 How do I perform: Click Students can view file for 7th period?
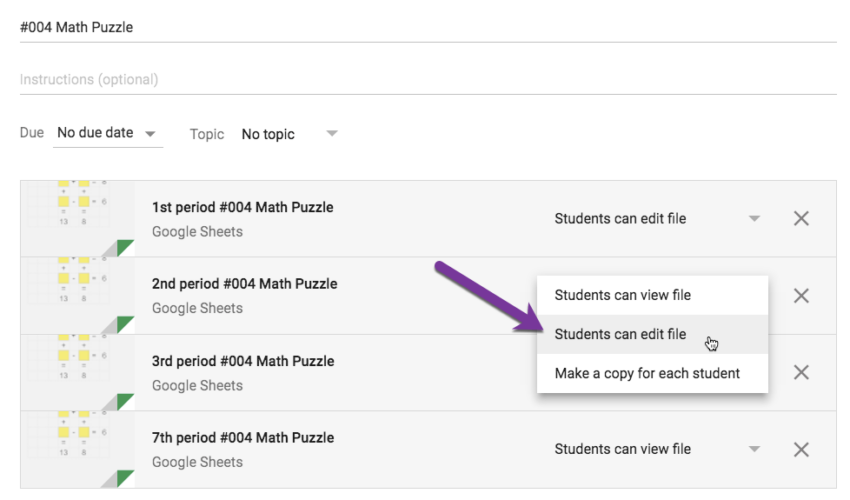pos(622,449)
